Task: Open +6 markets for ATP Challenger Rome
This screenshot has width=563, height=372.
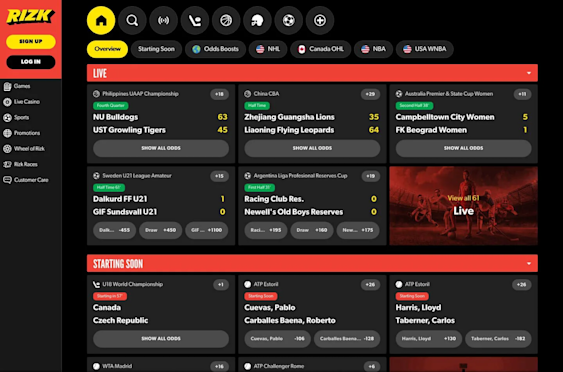Action: pyautogui.click(x=372, y=367)
